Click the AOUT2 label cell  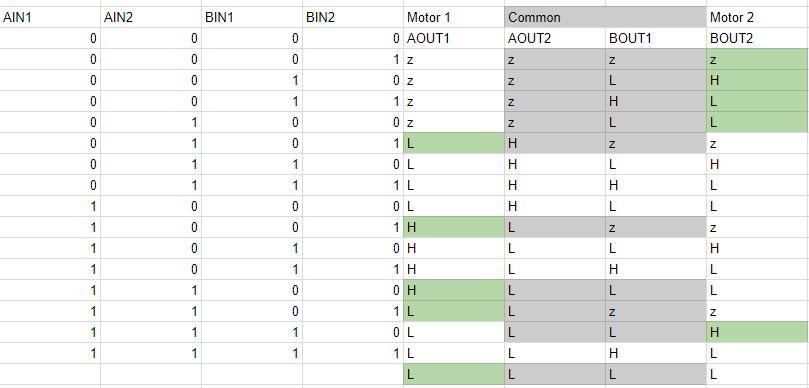(555, 39)
